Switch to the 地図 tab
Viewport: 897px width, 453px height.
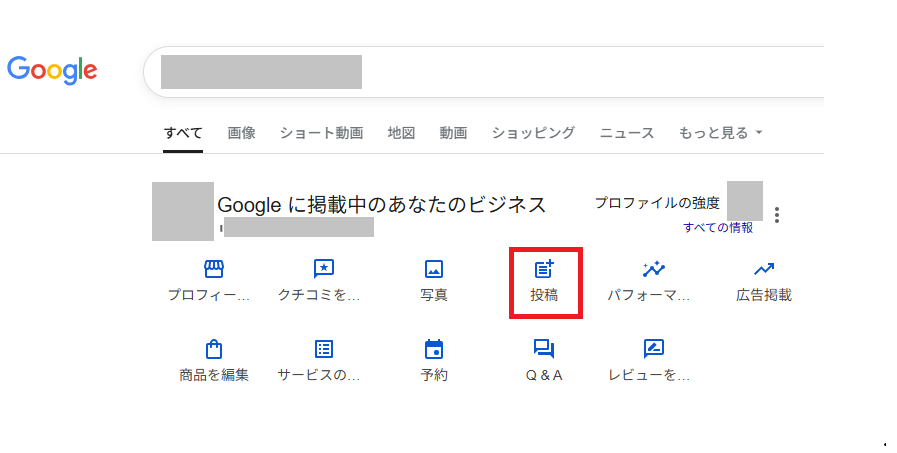coord(401,133)
